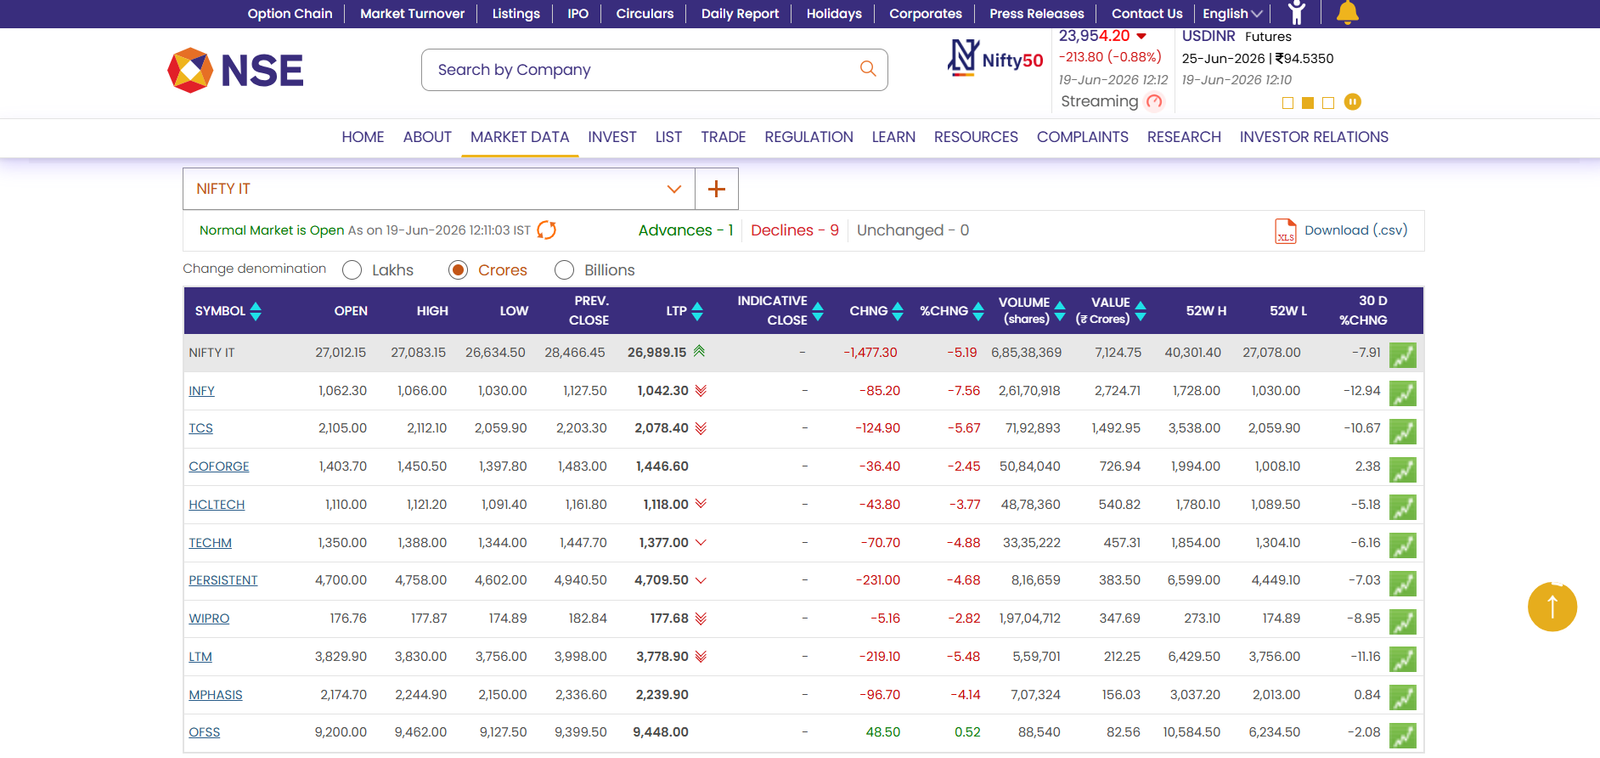This screenshot has width=1600, height=758.
Task: Open the RESOURCES menu
Action: tap(976, 137)
